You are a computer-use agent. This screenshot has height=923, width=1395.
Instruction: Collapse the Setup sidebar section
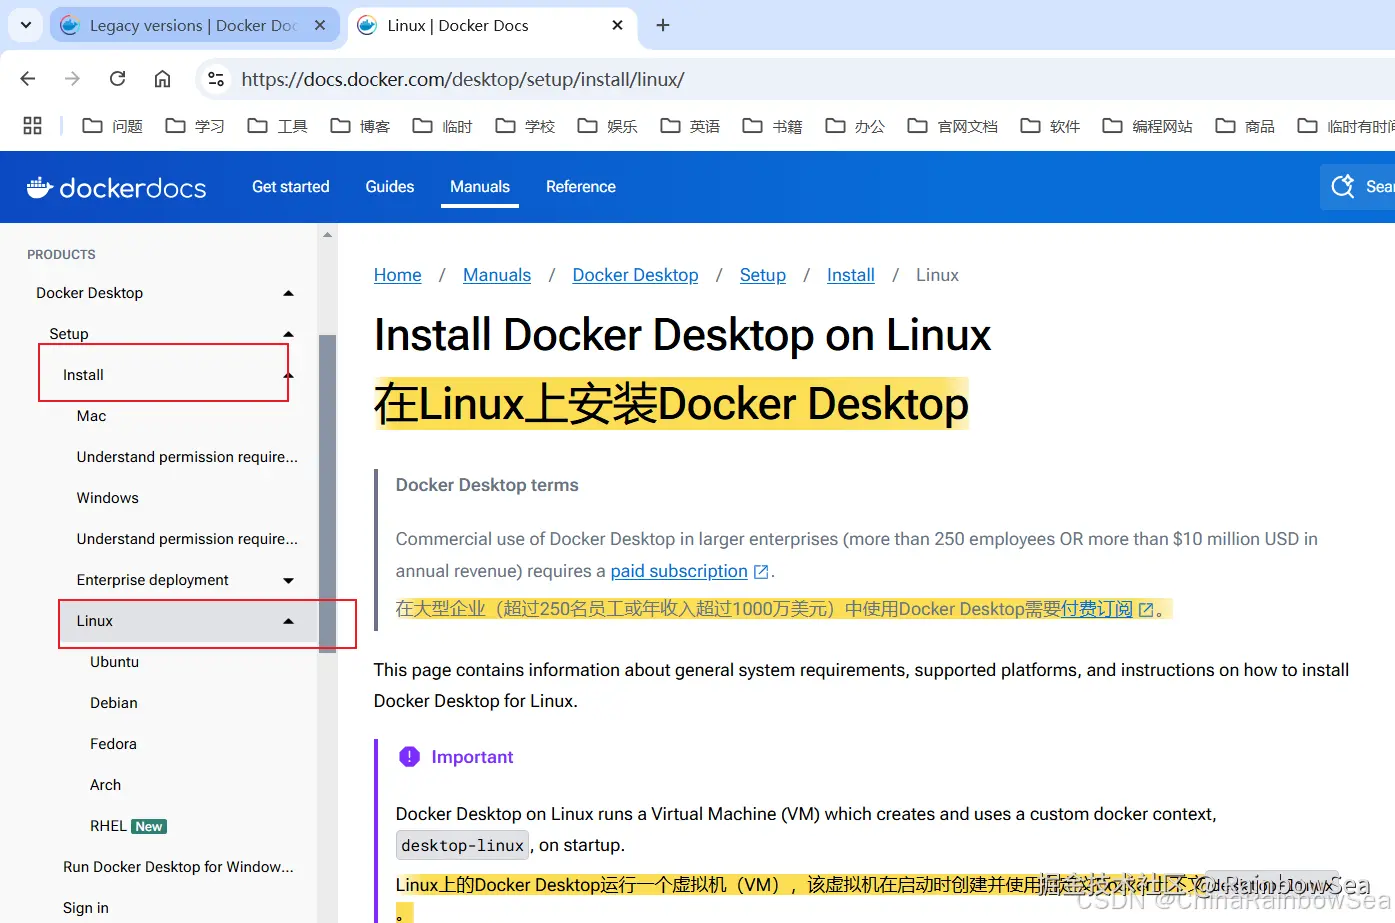288,334
